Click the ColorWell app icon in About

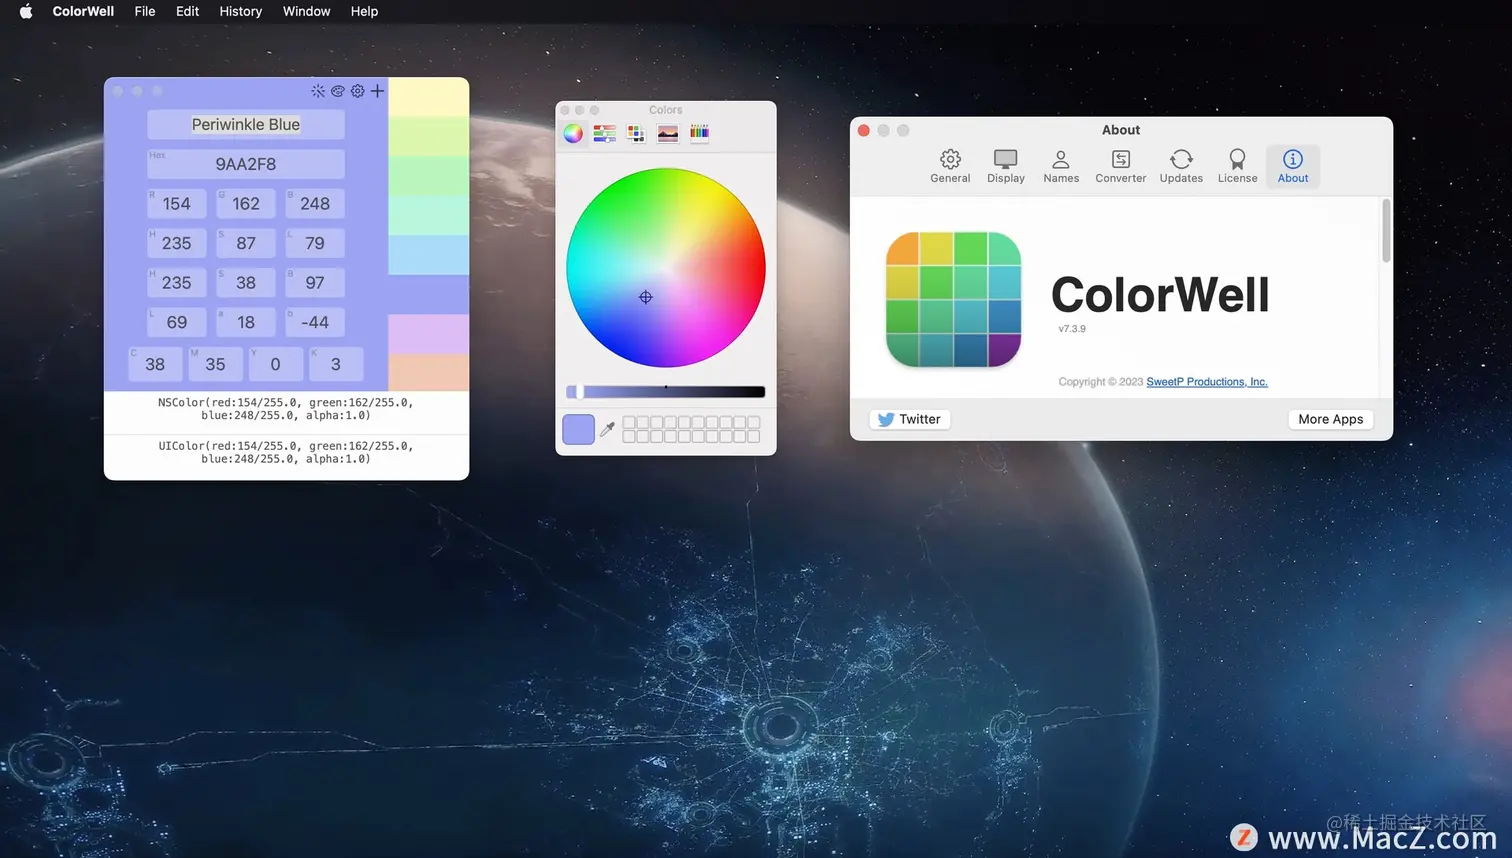(953, 299)
